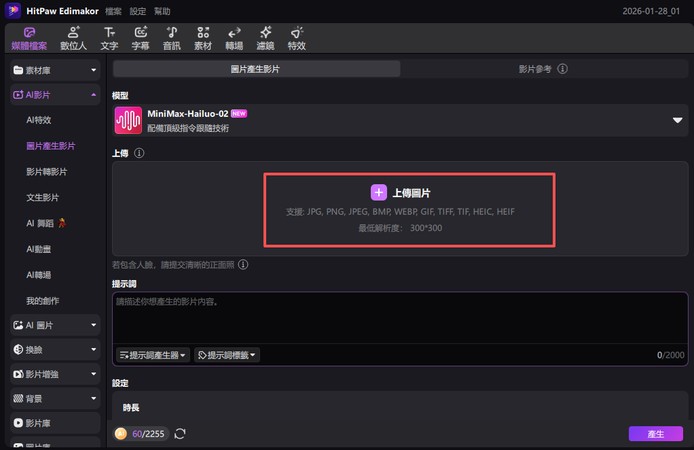Viewport: 694px width, 450px height.
Task: Open the 素材 elements tool
Action: tap(203, 38)
